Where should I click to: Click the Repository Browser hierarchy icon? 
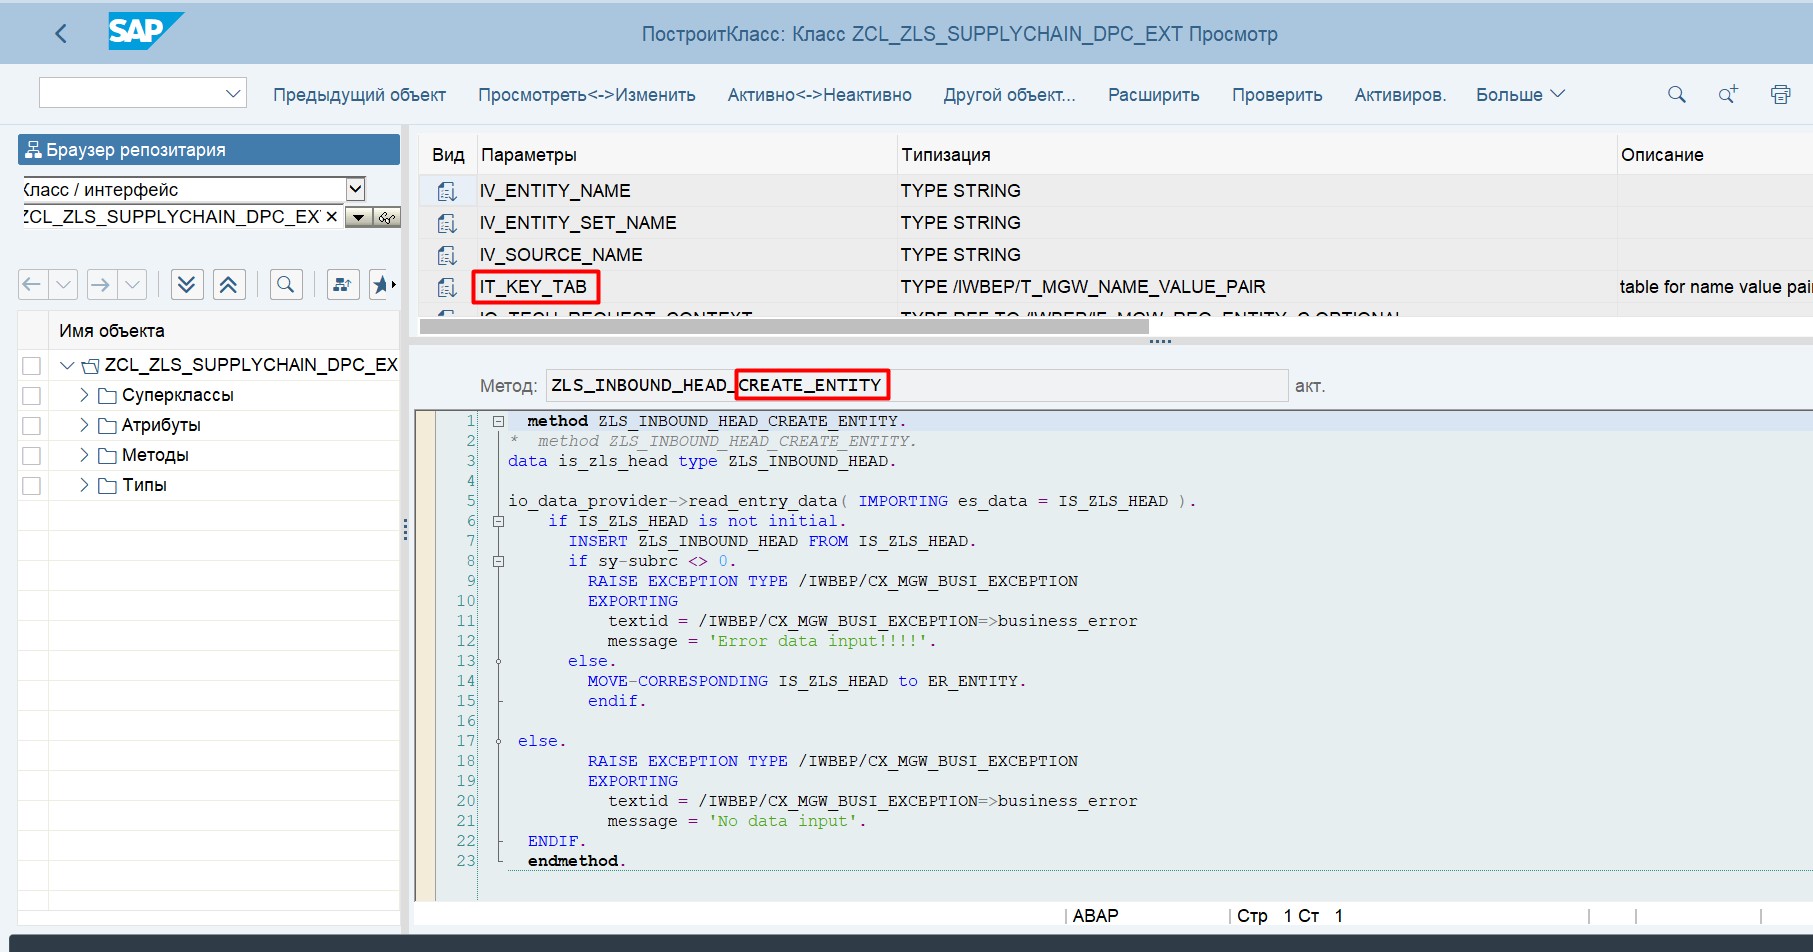tap(33, 150)
